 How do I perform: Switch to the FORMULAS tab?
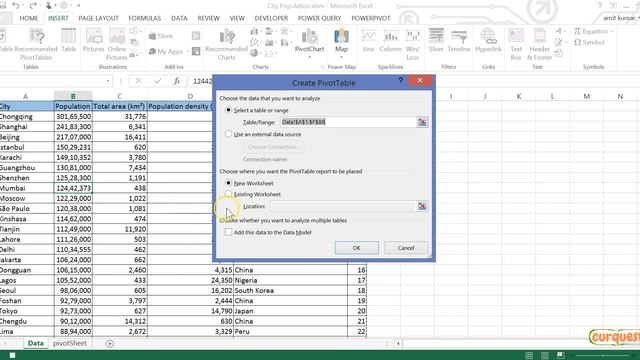pyautogui.click(x=144, y=18)
